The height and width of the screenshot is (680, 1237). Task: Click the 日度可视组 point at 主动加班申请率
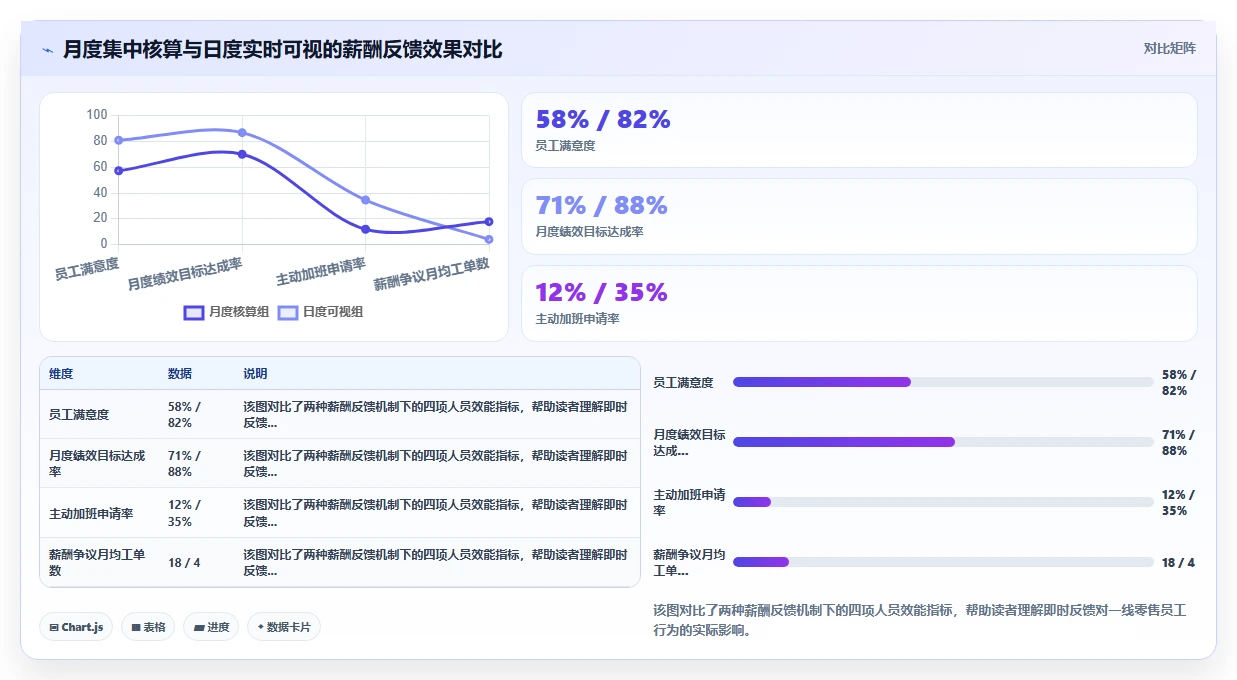[365, 200]
